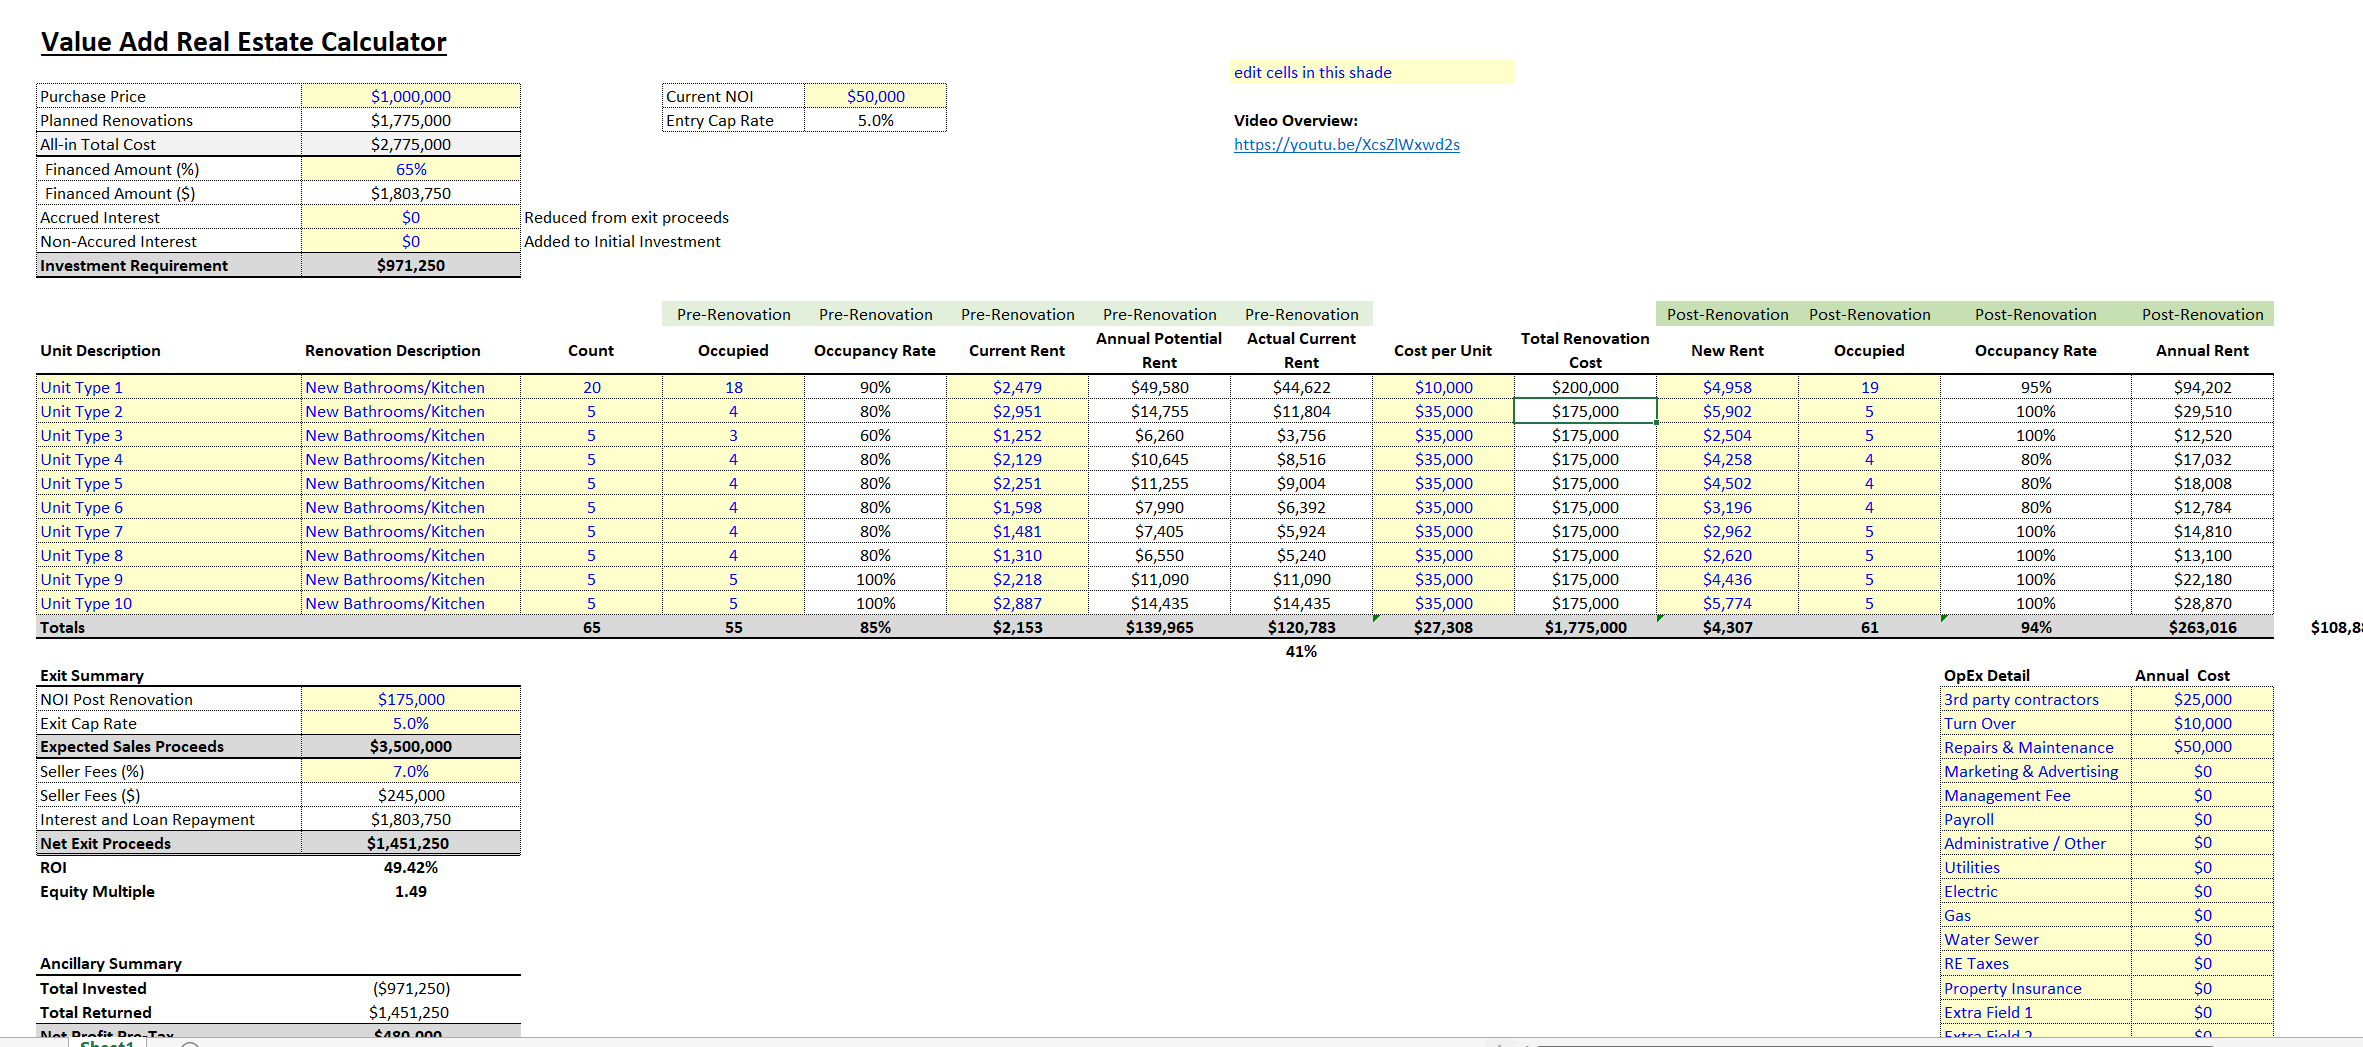This screenshot has height=1047, width=2363.
Task: Select the 3rd party contractors cost $25,000
Action: pyautogui.click(x=2202, y=699)
